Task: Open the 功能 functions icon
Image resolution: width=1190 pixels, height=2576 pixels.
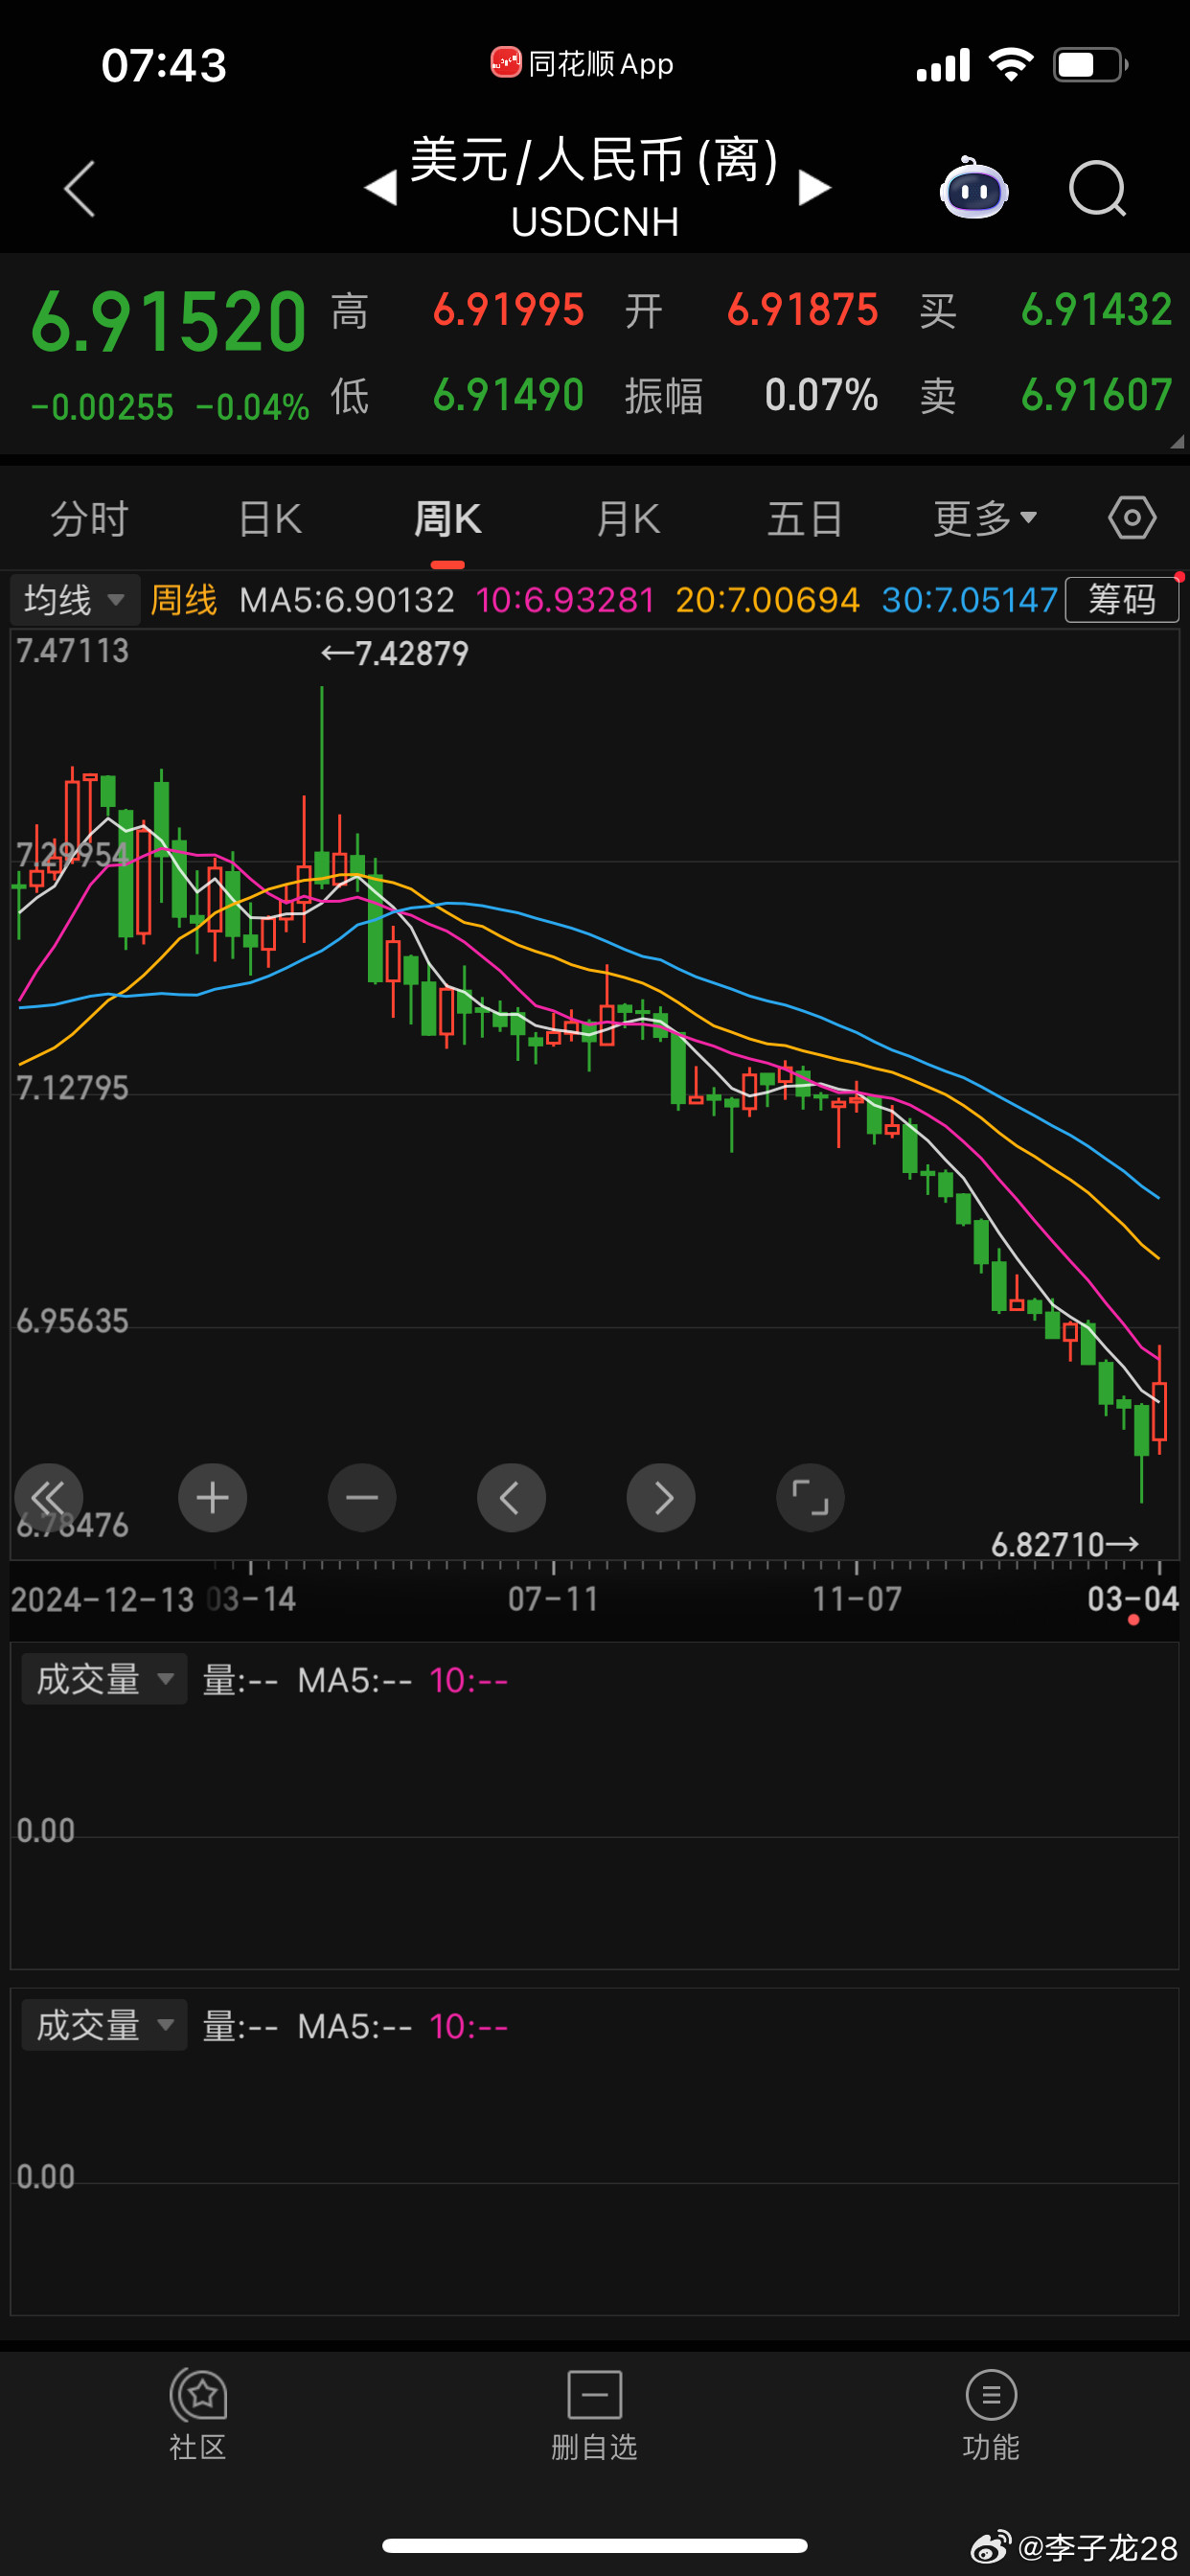Action: point(991,2414)
